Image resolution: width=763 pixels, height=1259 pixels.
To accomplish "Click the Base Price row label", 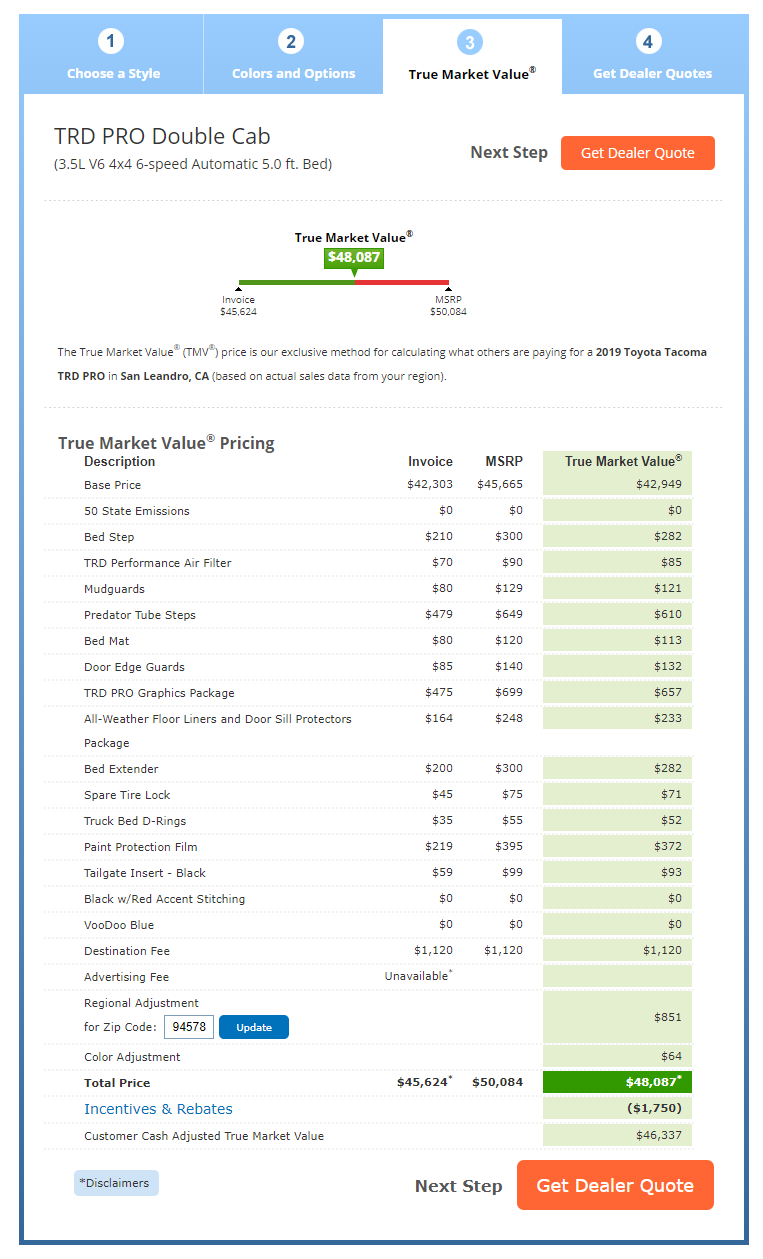I will (113, 485).
